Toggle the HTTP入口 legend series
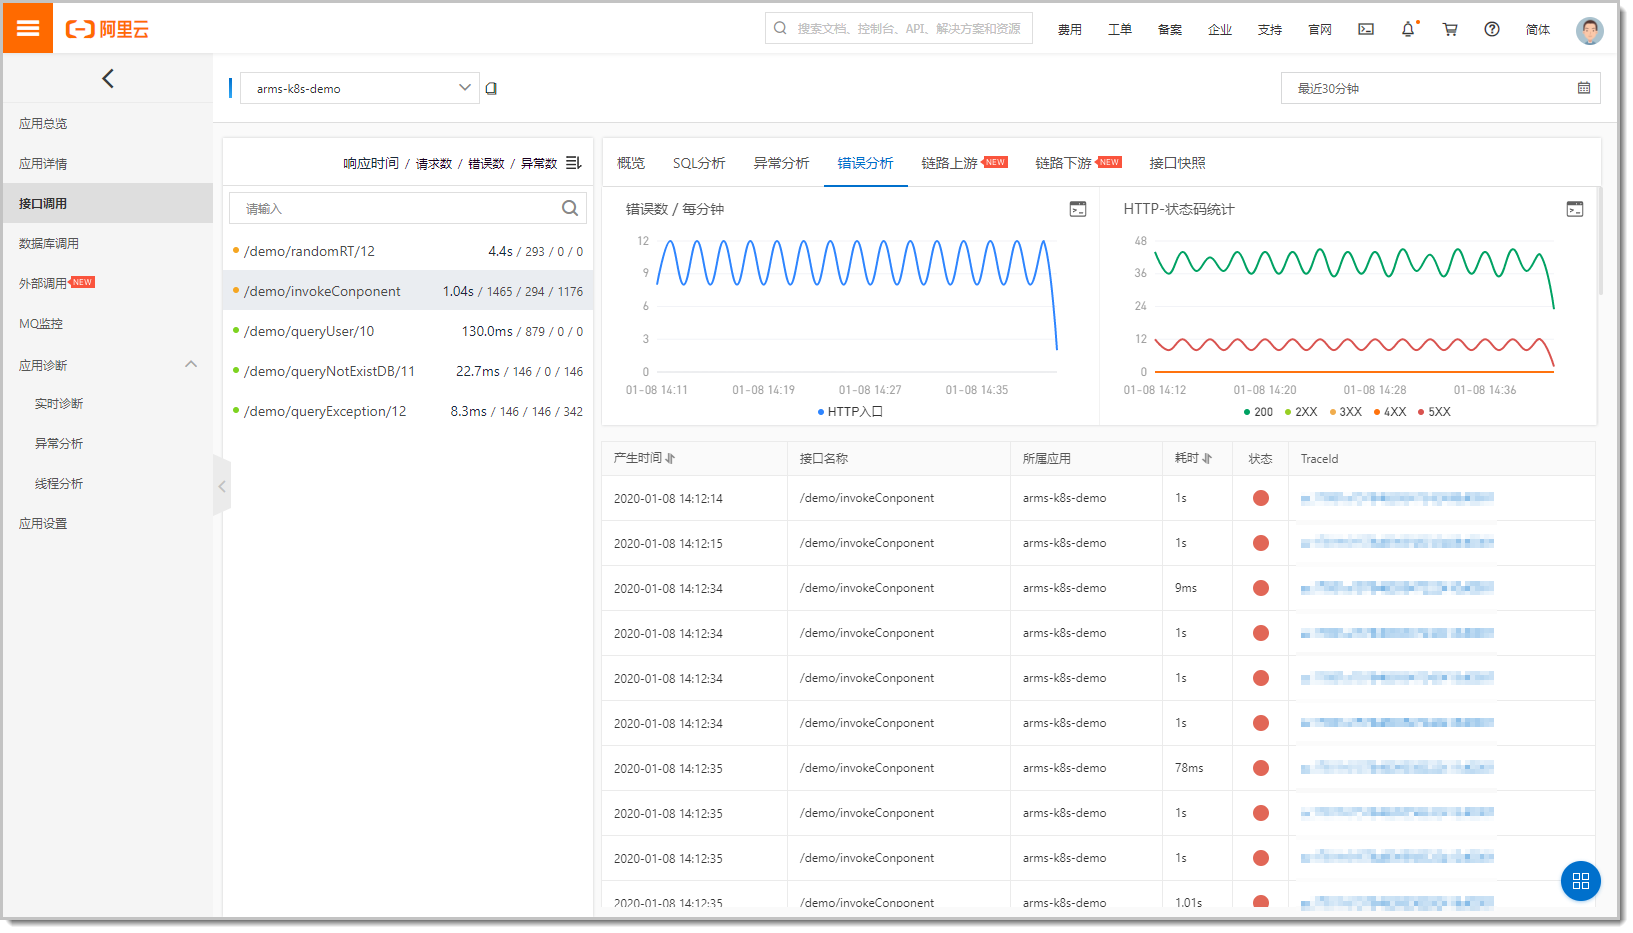 tap(850, 412)
